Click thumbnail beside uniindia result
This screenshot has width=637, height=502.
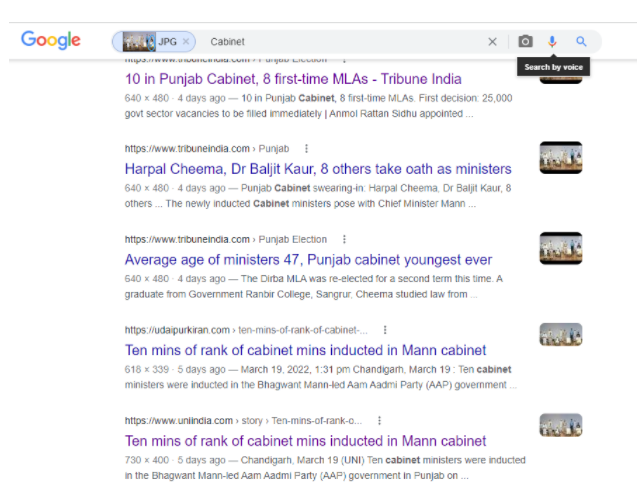coord(560,425)
